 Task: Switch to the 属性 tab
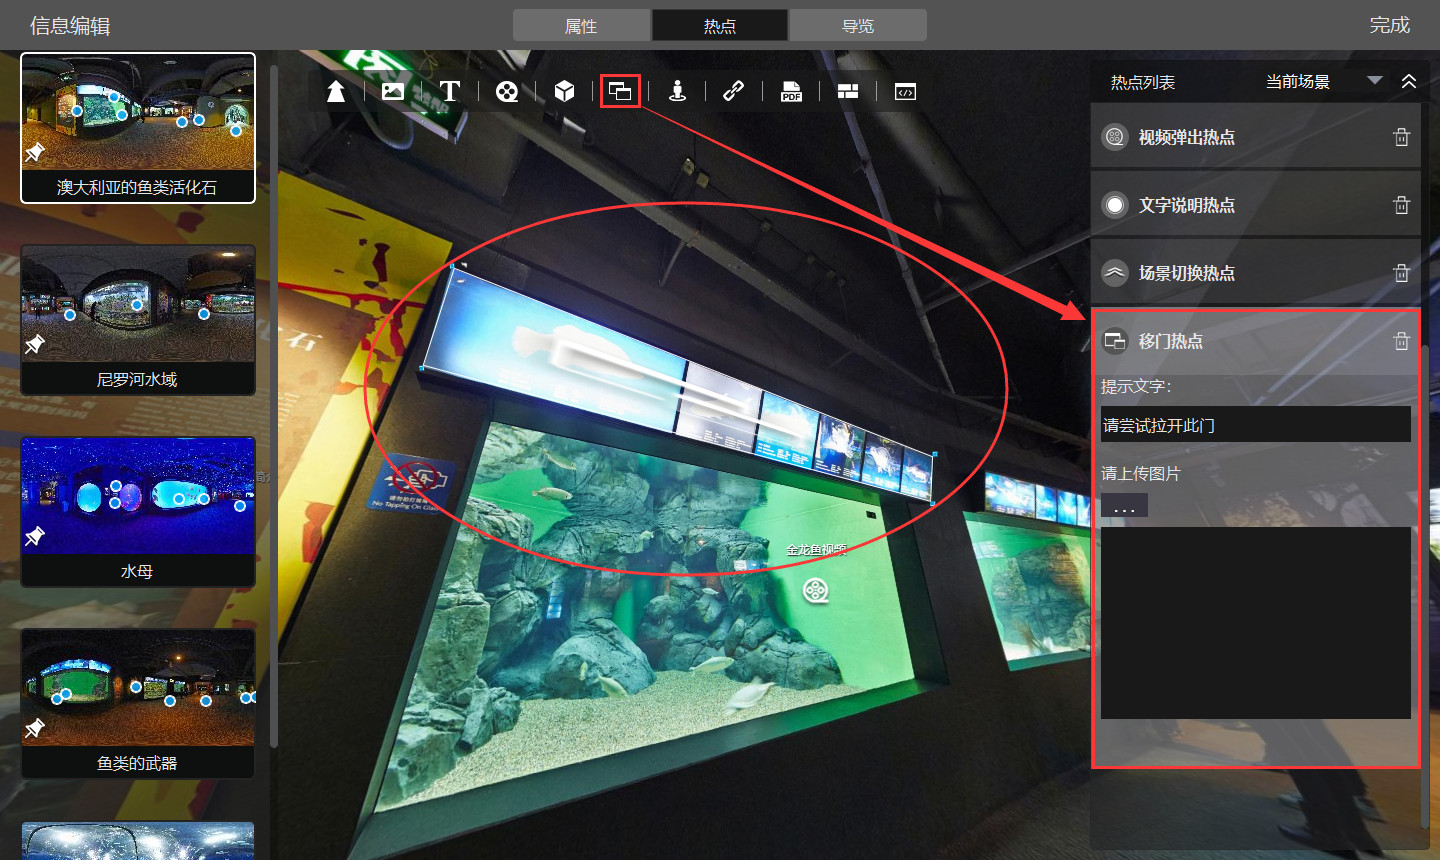tap(581, 26)
